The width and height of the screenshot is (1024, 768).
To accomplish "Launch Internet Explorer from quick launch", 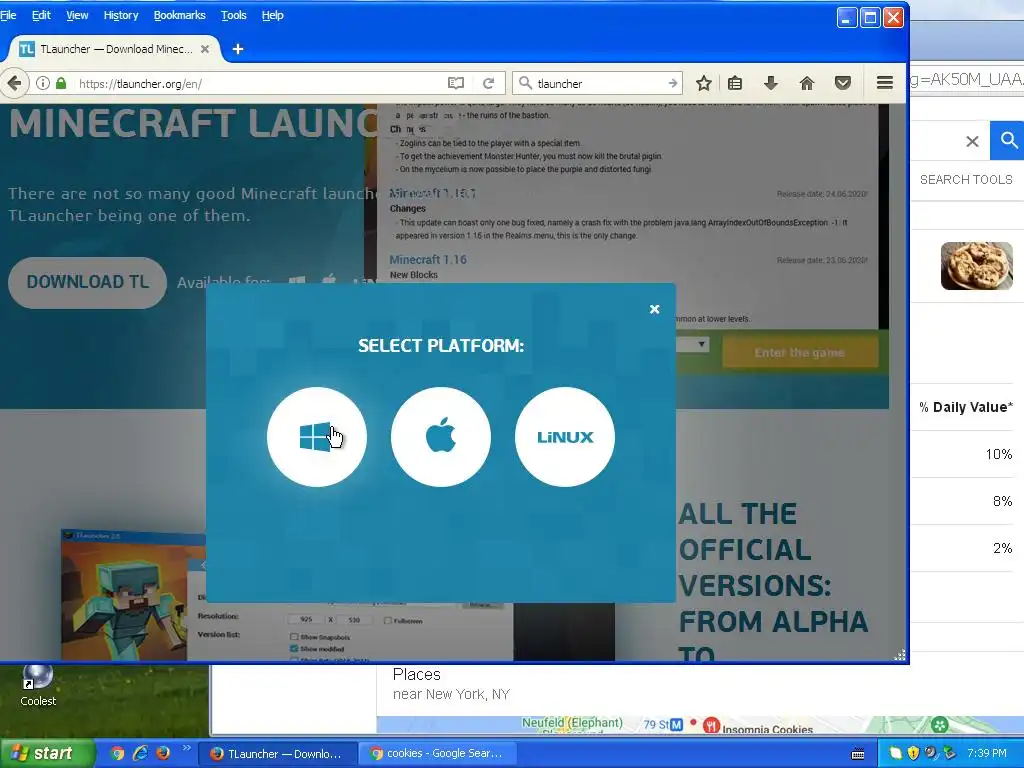I will coord(140,753).
